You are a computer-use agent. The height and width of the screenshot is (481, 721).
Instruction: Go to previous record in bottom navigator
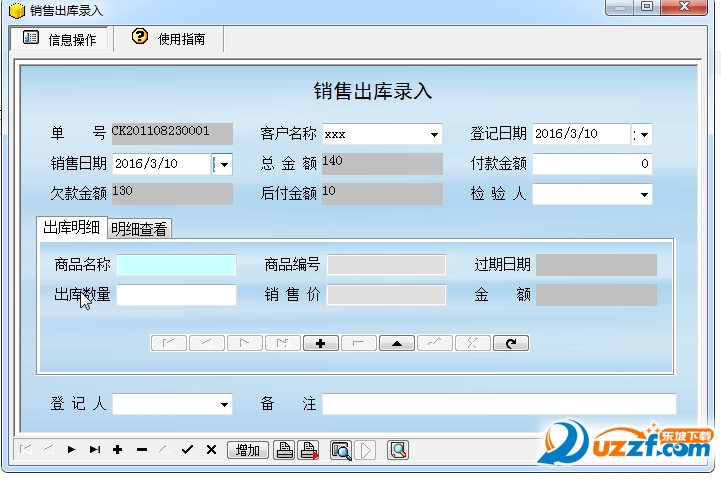48,449
